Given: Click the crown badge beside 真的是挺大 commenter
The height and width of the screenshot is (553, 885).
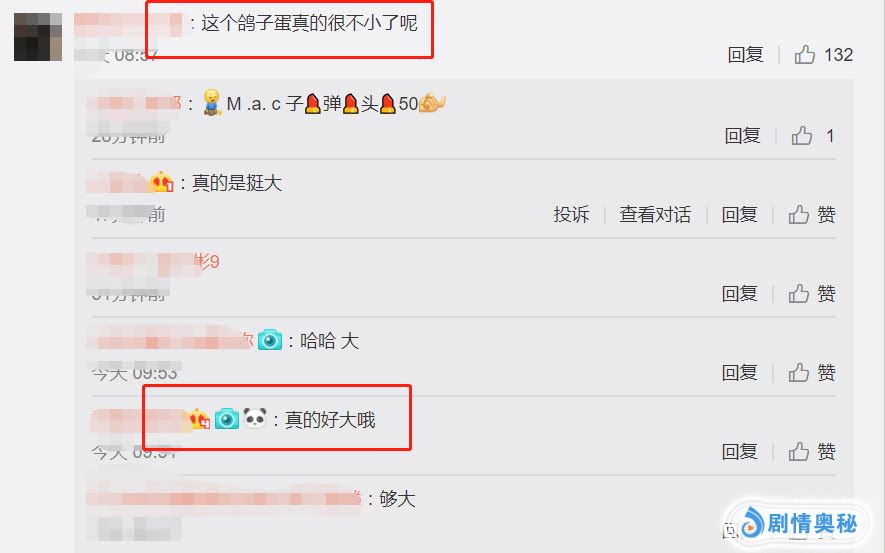Looking at the screenshot, I should click(x=163, y=182).
